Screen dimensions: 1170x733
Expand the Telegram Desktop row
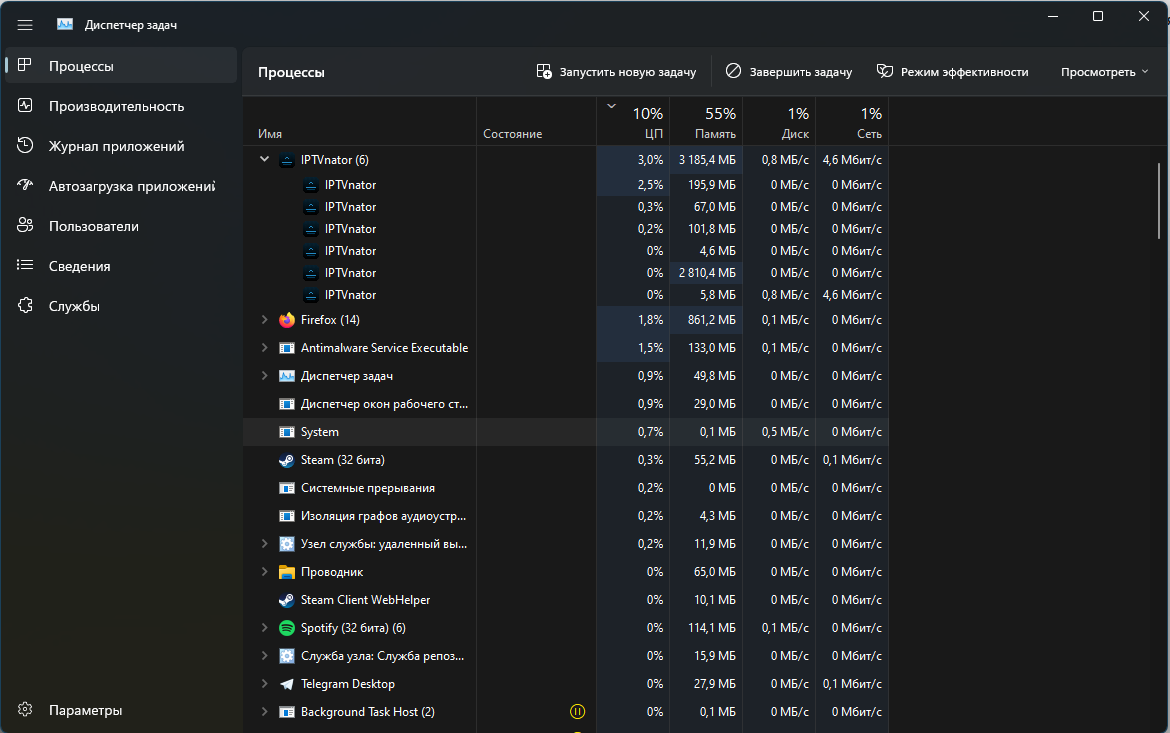pos(264,684)
